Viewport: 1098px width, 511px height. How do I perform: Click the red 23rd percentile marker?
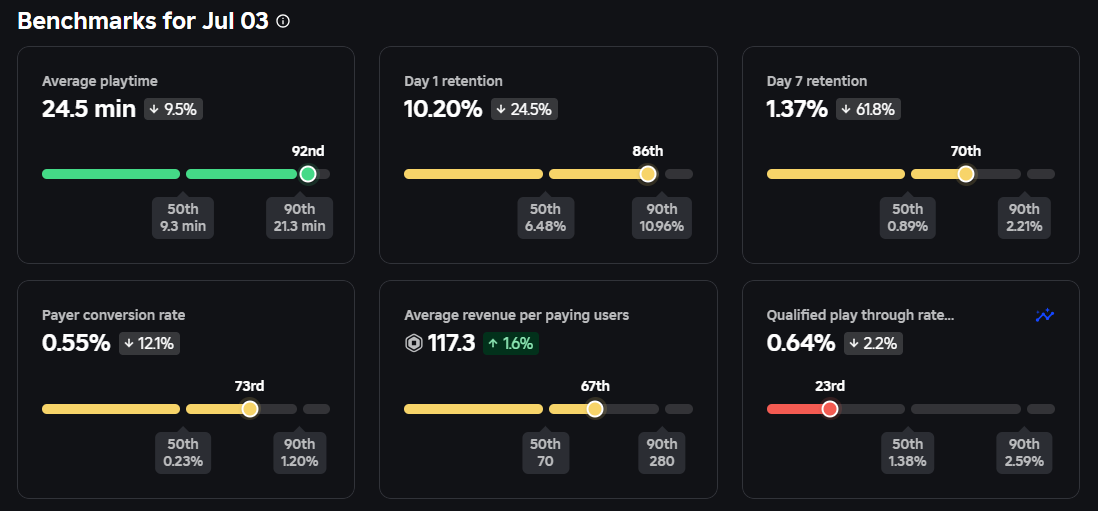[x=829, y=409]
